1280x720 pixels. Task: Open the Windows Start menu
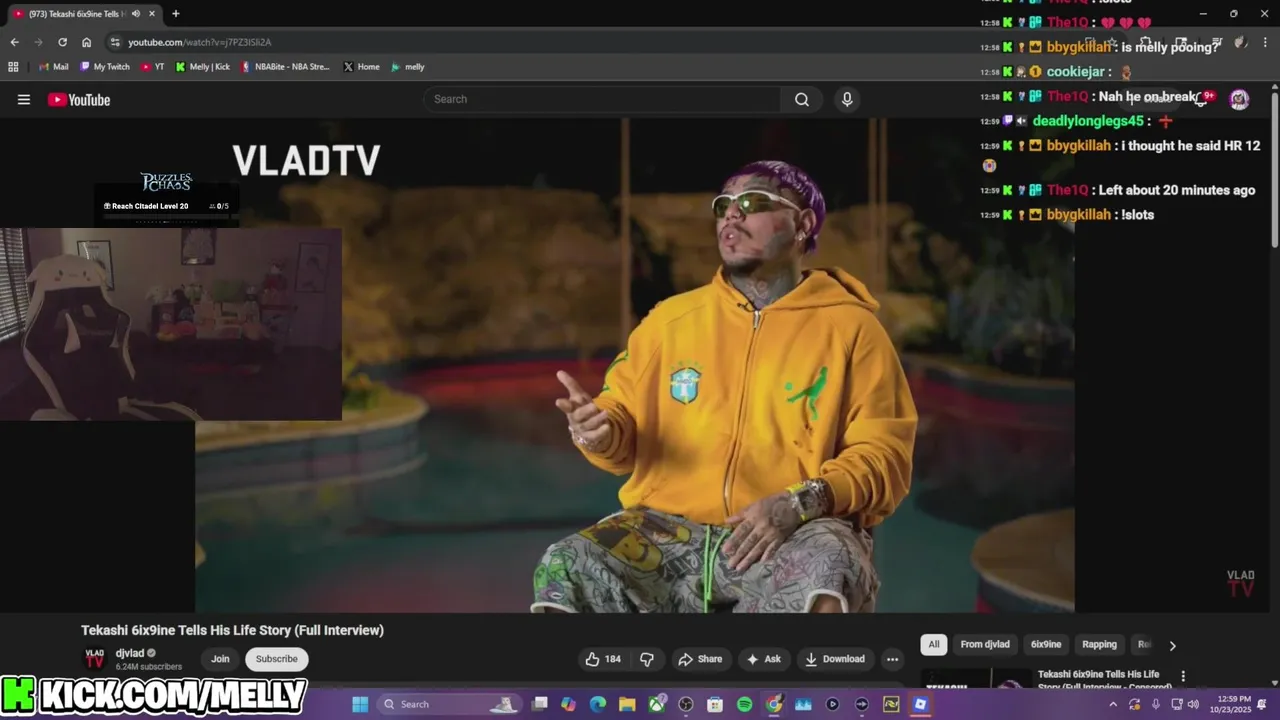pos(359,704)
